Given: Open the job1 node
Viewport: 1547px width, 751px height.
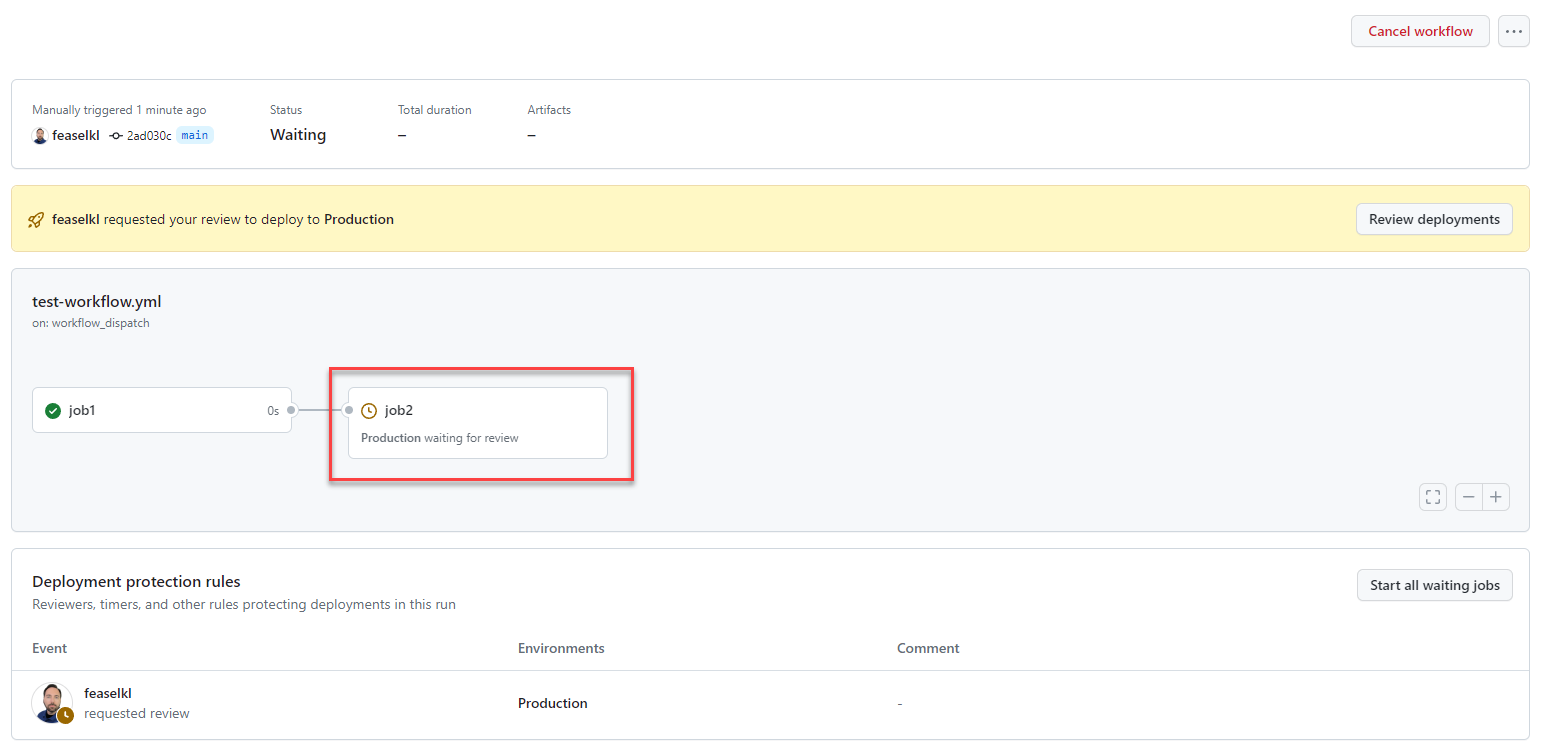Looking at the screenshot, I should pos(162,410).
